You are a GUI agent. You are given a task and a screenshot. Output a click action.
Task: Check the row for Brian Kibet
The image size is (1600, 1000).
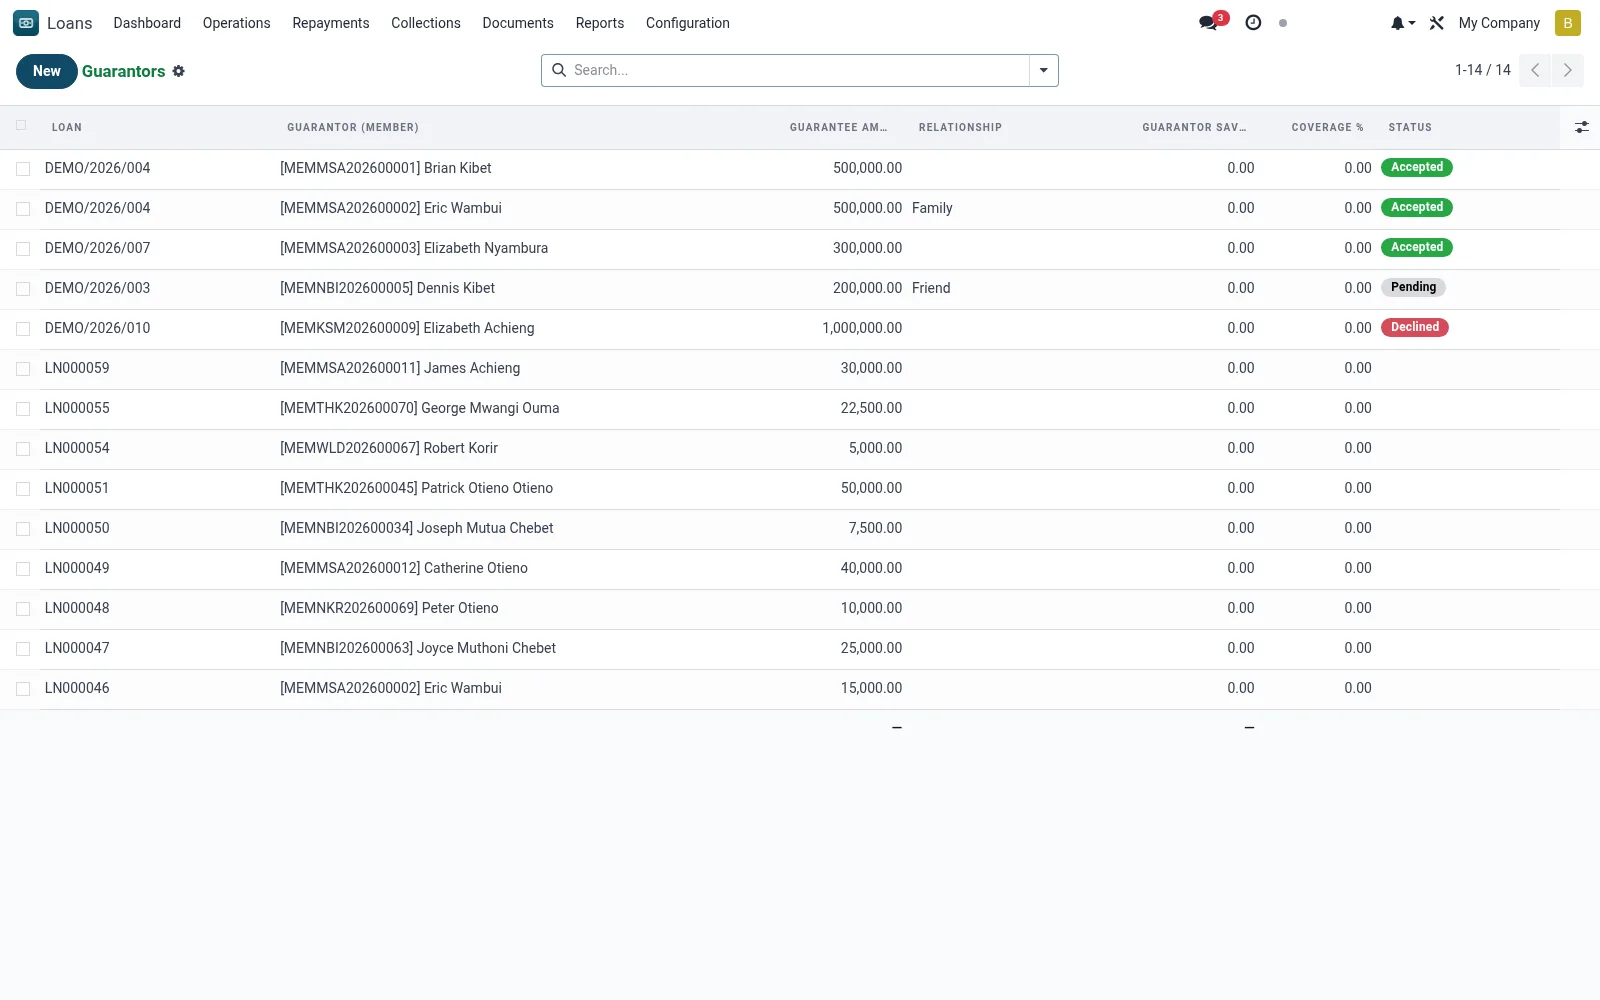click(23, 169)
